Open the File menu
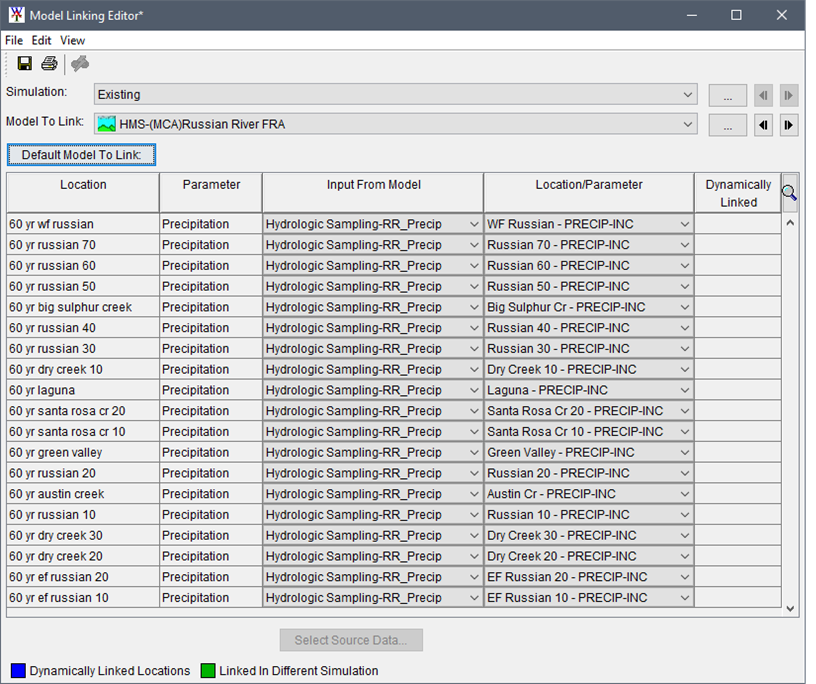The image size is (816, 684). click(13, 40)
